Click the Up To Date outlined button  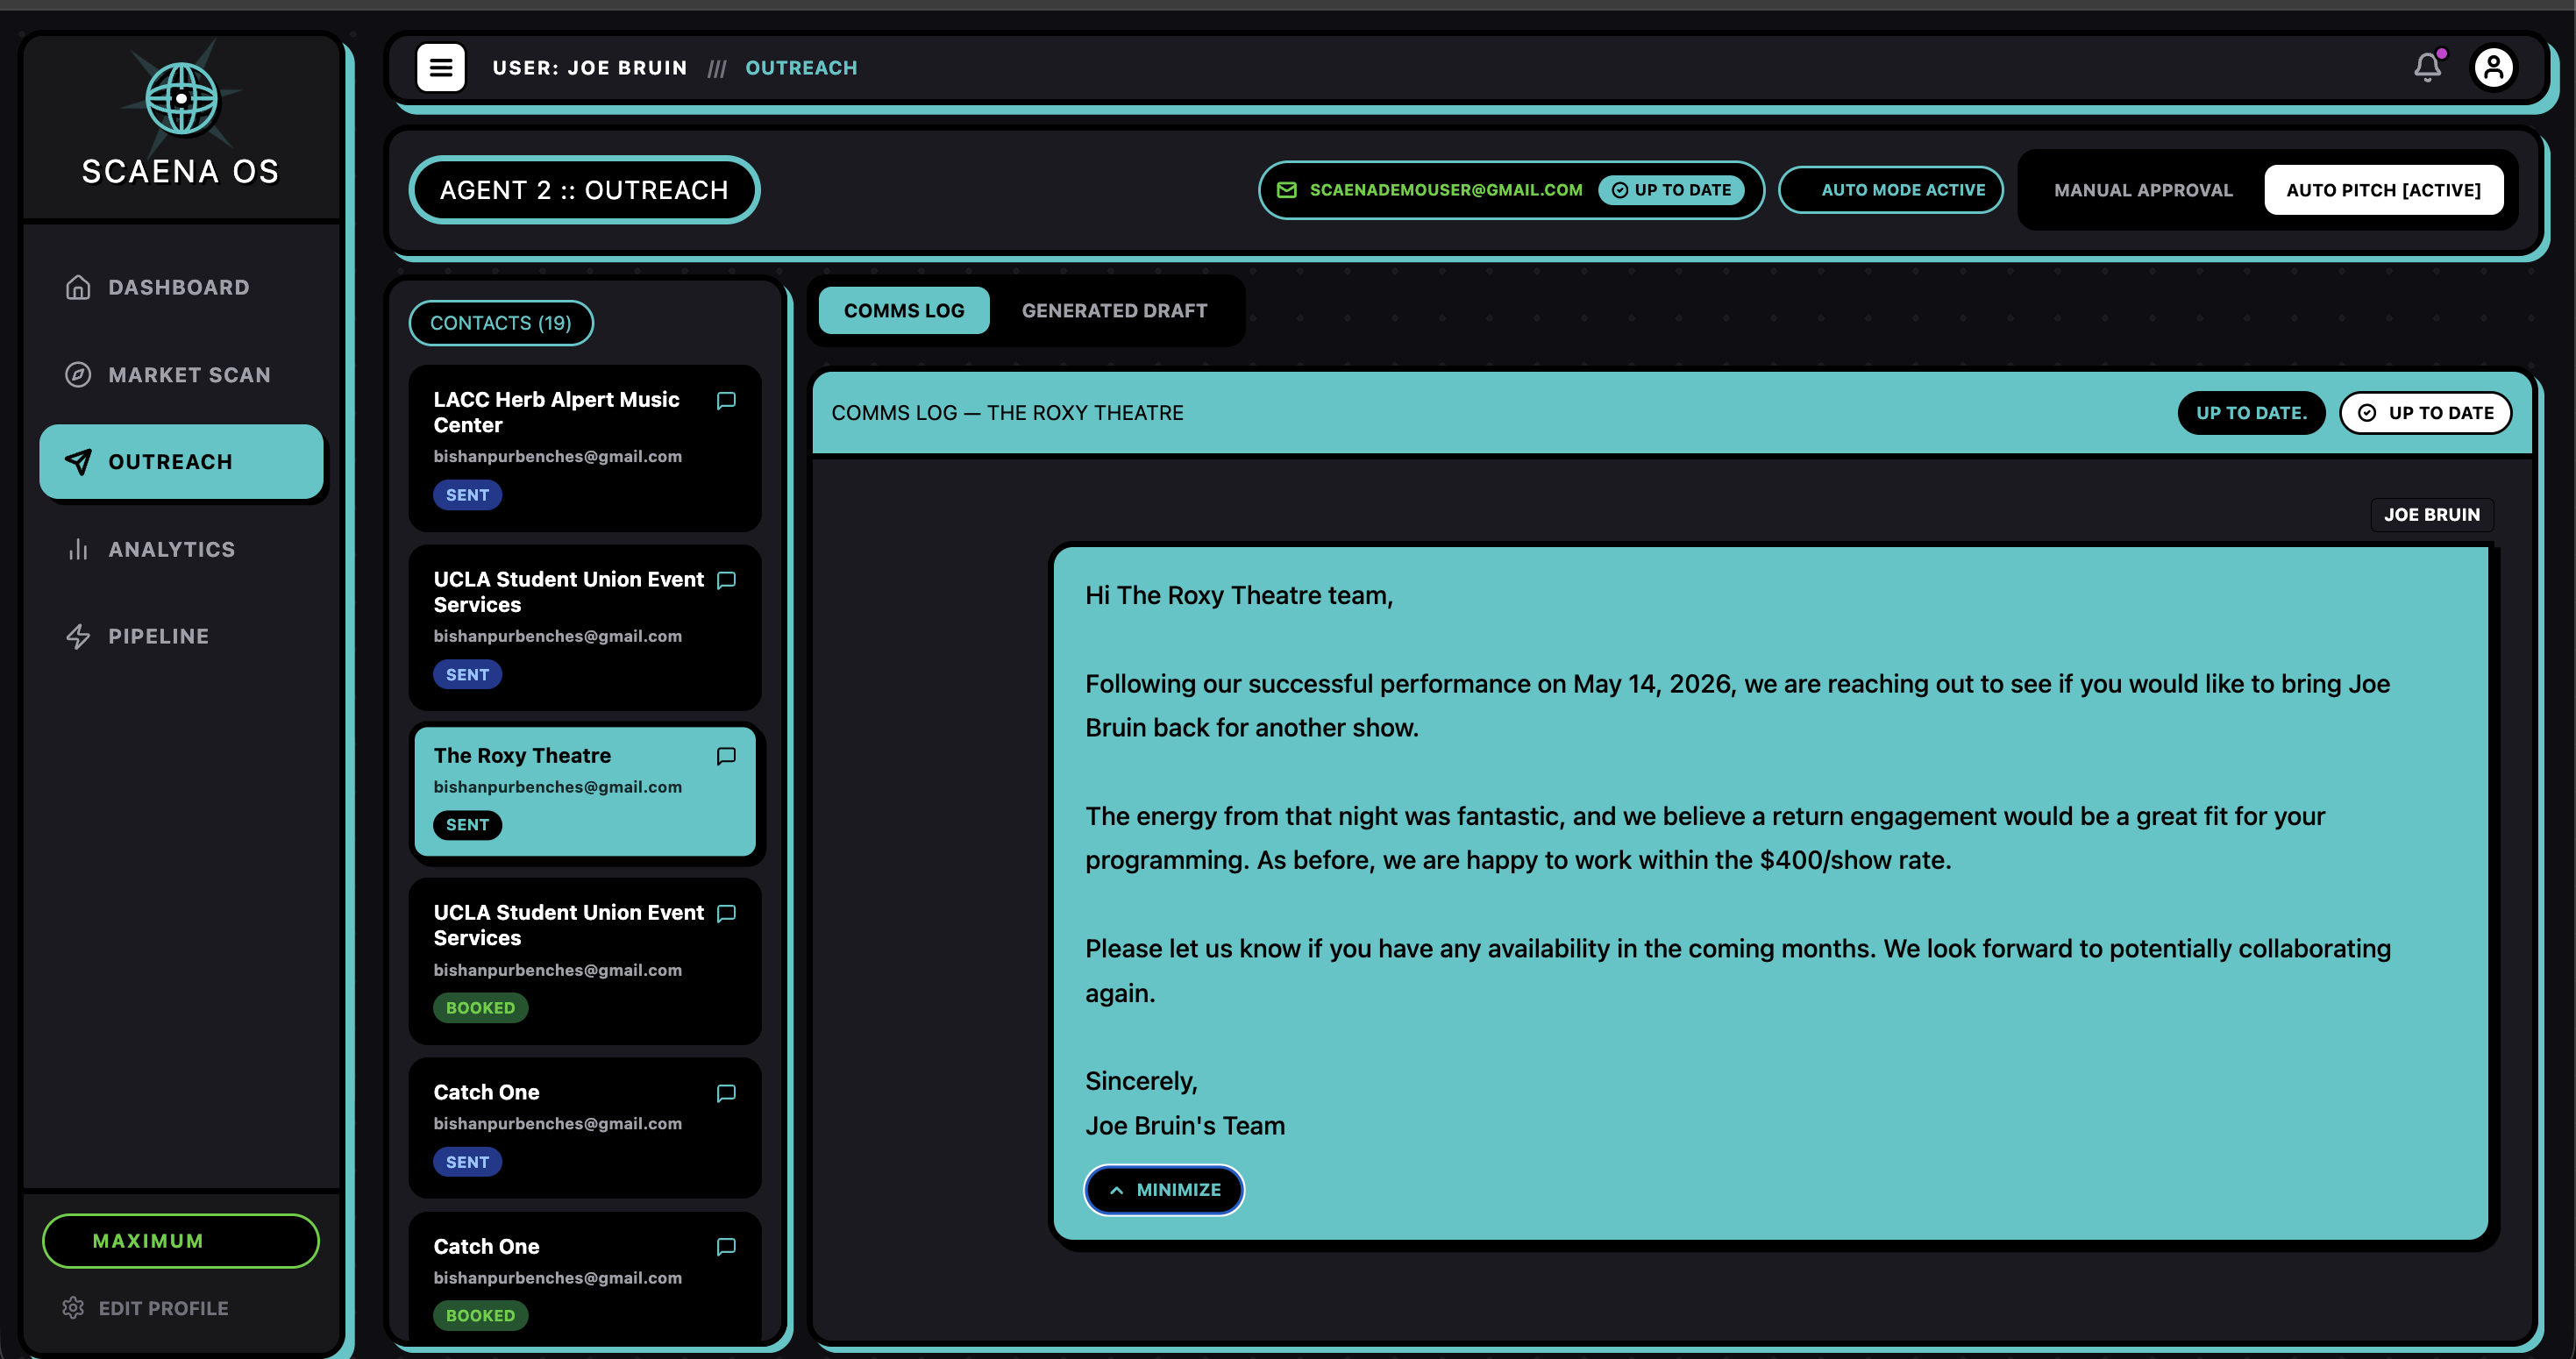[x=2425, y=413]
